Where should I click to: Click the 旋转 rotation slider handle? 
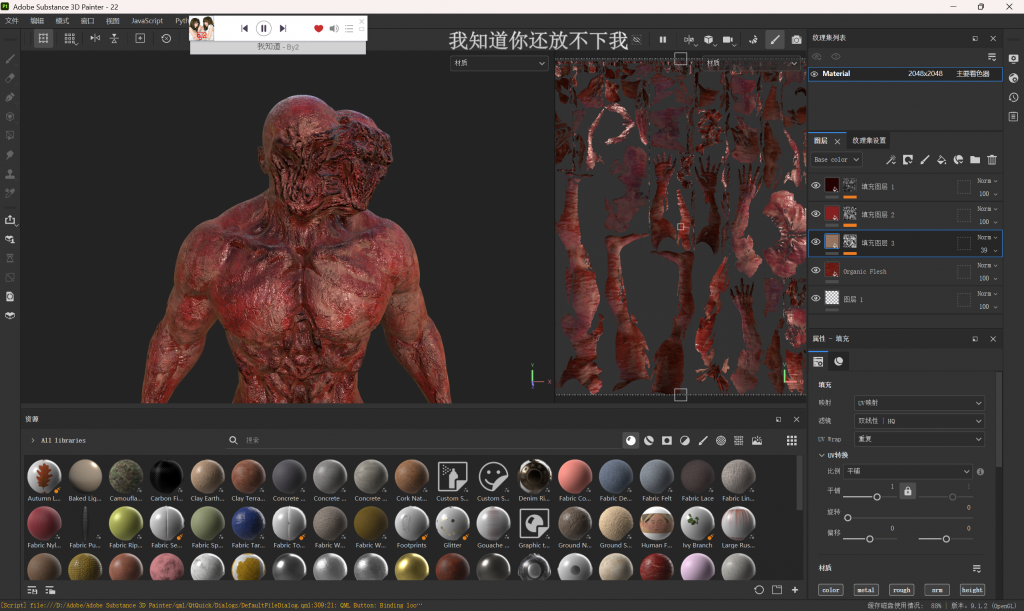848,518
